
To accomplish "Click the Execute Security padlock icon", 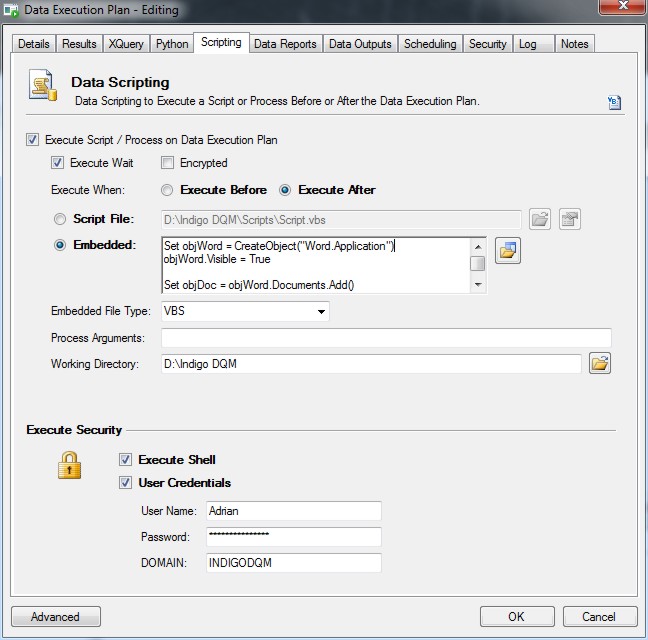I will pos(69,465).
